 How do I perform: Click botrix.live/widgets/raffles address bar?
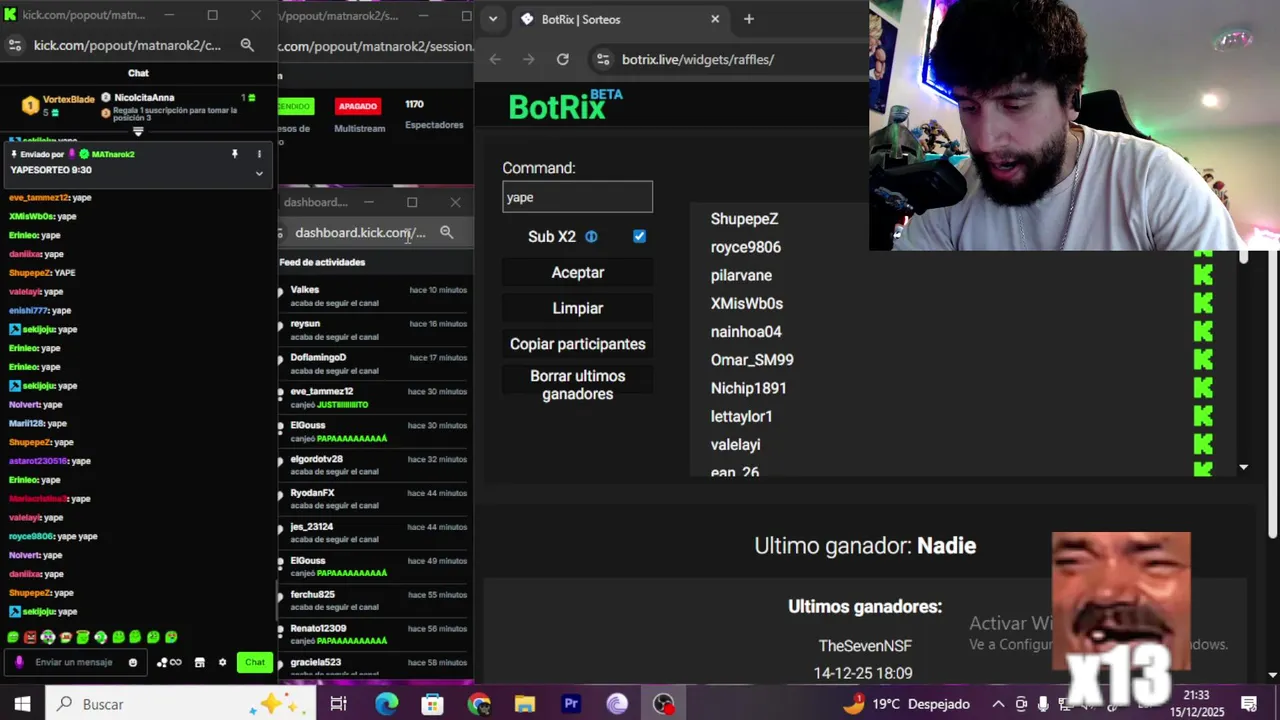[x=698, y=59]
